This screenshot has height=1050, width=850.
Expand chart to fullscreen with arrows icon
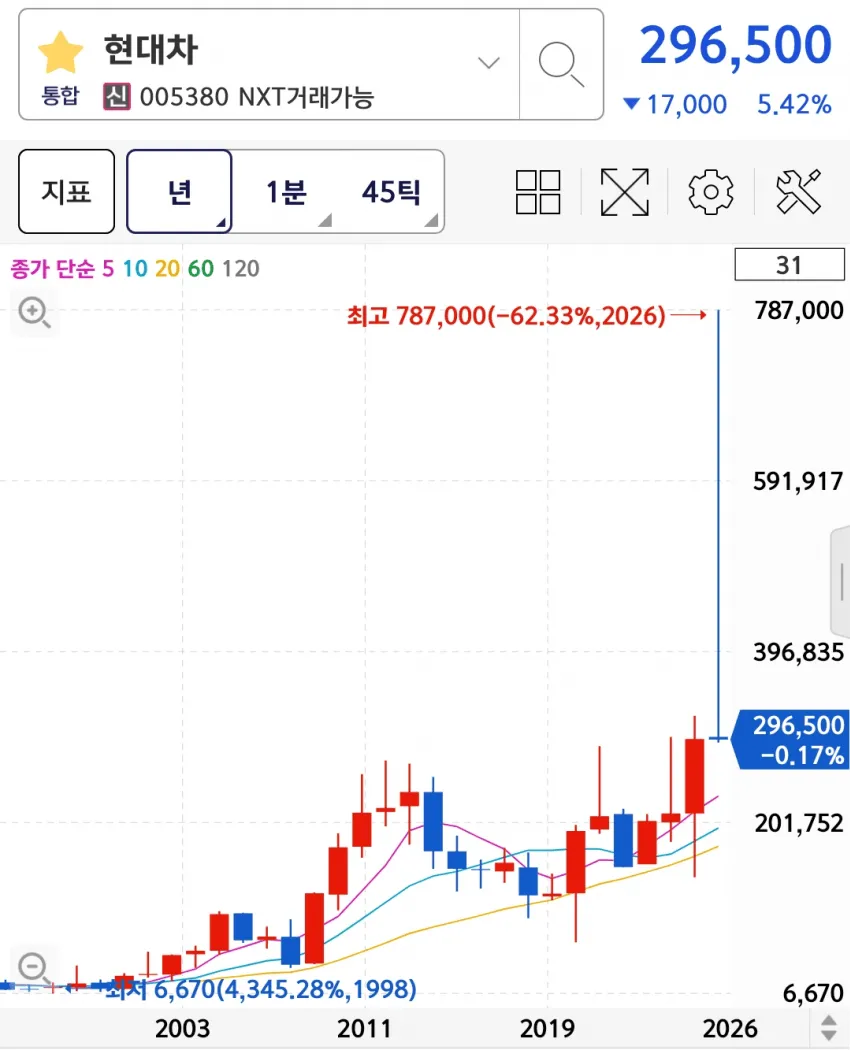click(624, 192)
